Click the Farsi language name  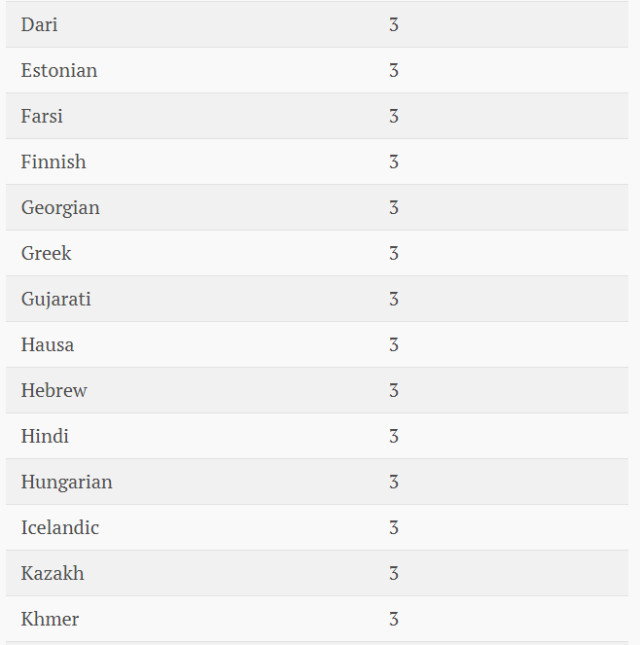(x=42, y=116)
